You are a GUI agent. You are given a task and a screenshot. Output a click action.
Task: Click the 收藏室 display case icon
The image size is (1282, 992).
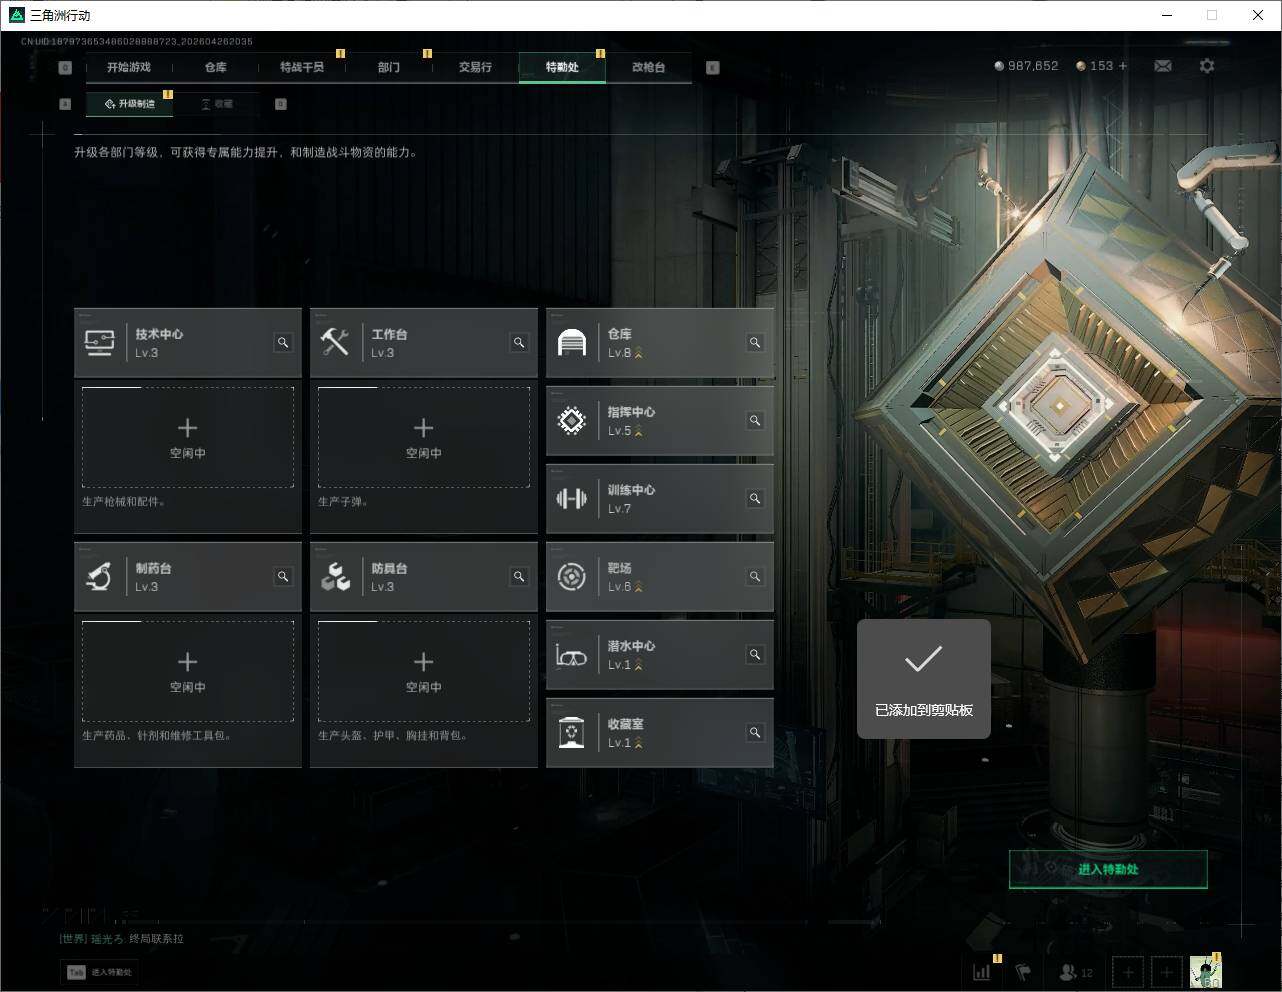point(571,733)
